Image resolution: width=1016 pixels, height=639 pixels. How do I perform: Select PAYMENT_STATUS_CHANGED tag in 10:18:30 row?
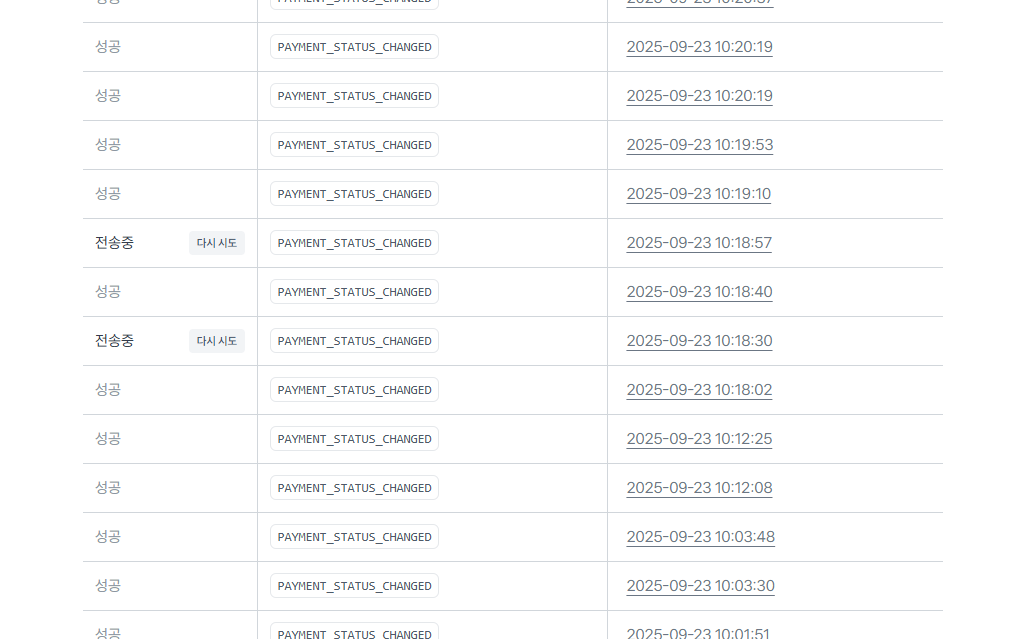click(354, 341)
